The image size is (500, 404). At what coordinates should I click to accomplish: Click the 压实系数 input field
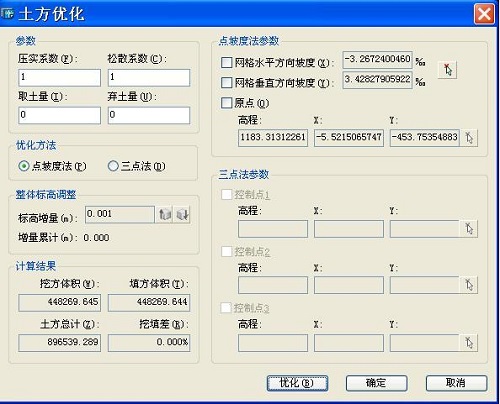(59, 78)
